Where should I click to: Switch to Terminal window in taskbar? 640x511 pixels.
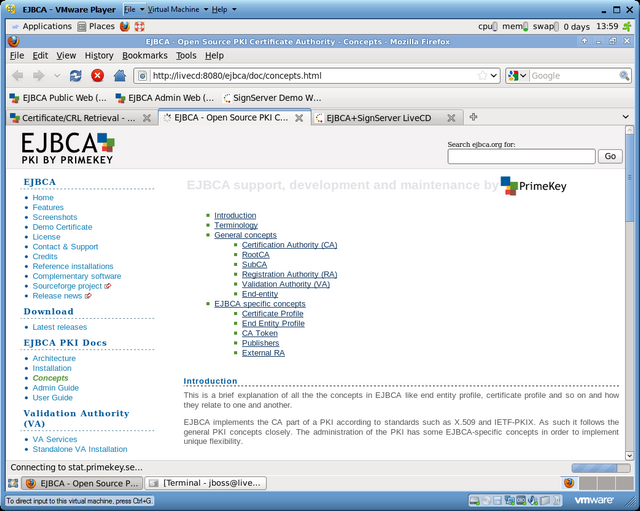pyautogui.click(x=206, y=483)
